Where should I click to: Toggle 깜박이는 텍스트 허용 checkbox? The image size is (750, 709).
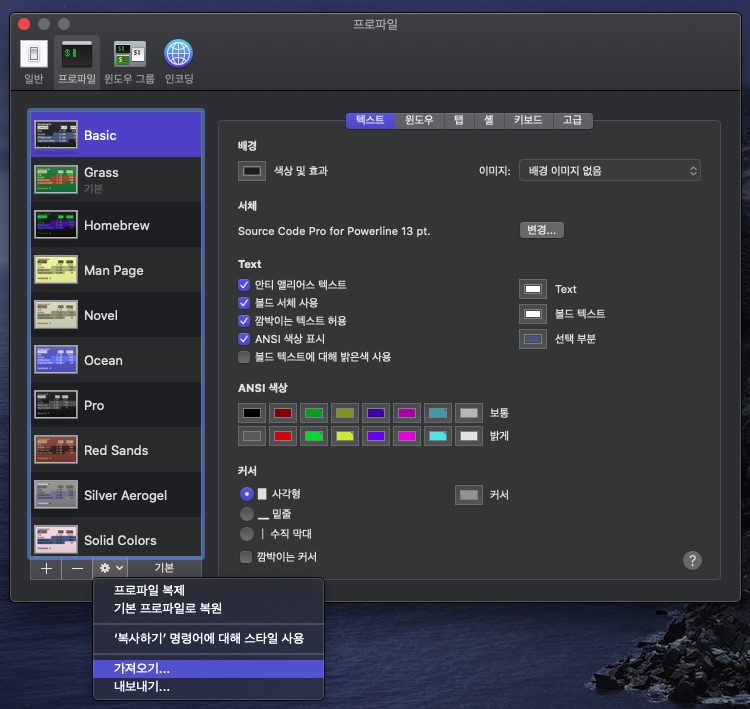(244, 321)
